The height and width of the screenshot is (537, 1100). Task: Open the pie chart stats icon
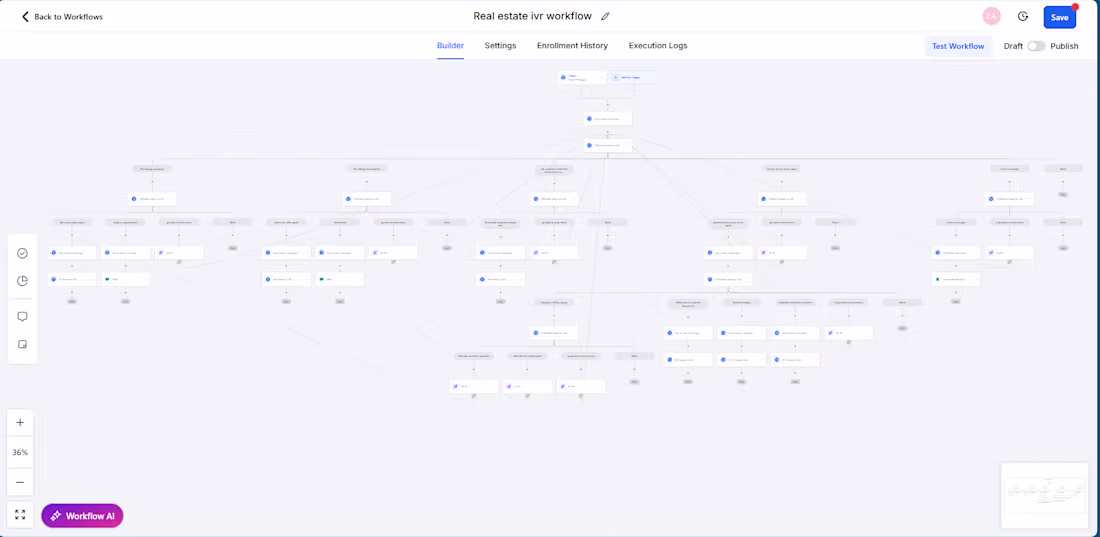coord(22,281)
